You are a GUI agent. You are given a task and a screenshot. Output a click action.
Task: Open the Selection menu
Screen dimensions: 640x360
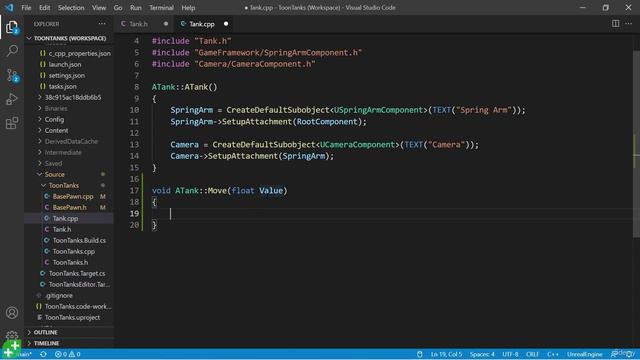click(x=71, y=8)
